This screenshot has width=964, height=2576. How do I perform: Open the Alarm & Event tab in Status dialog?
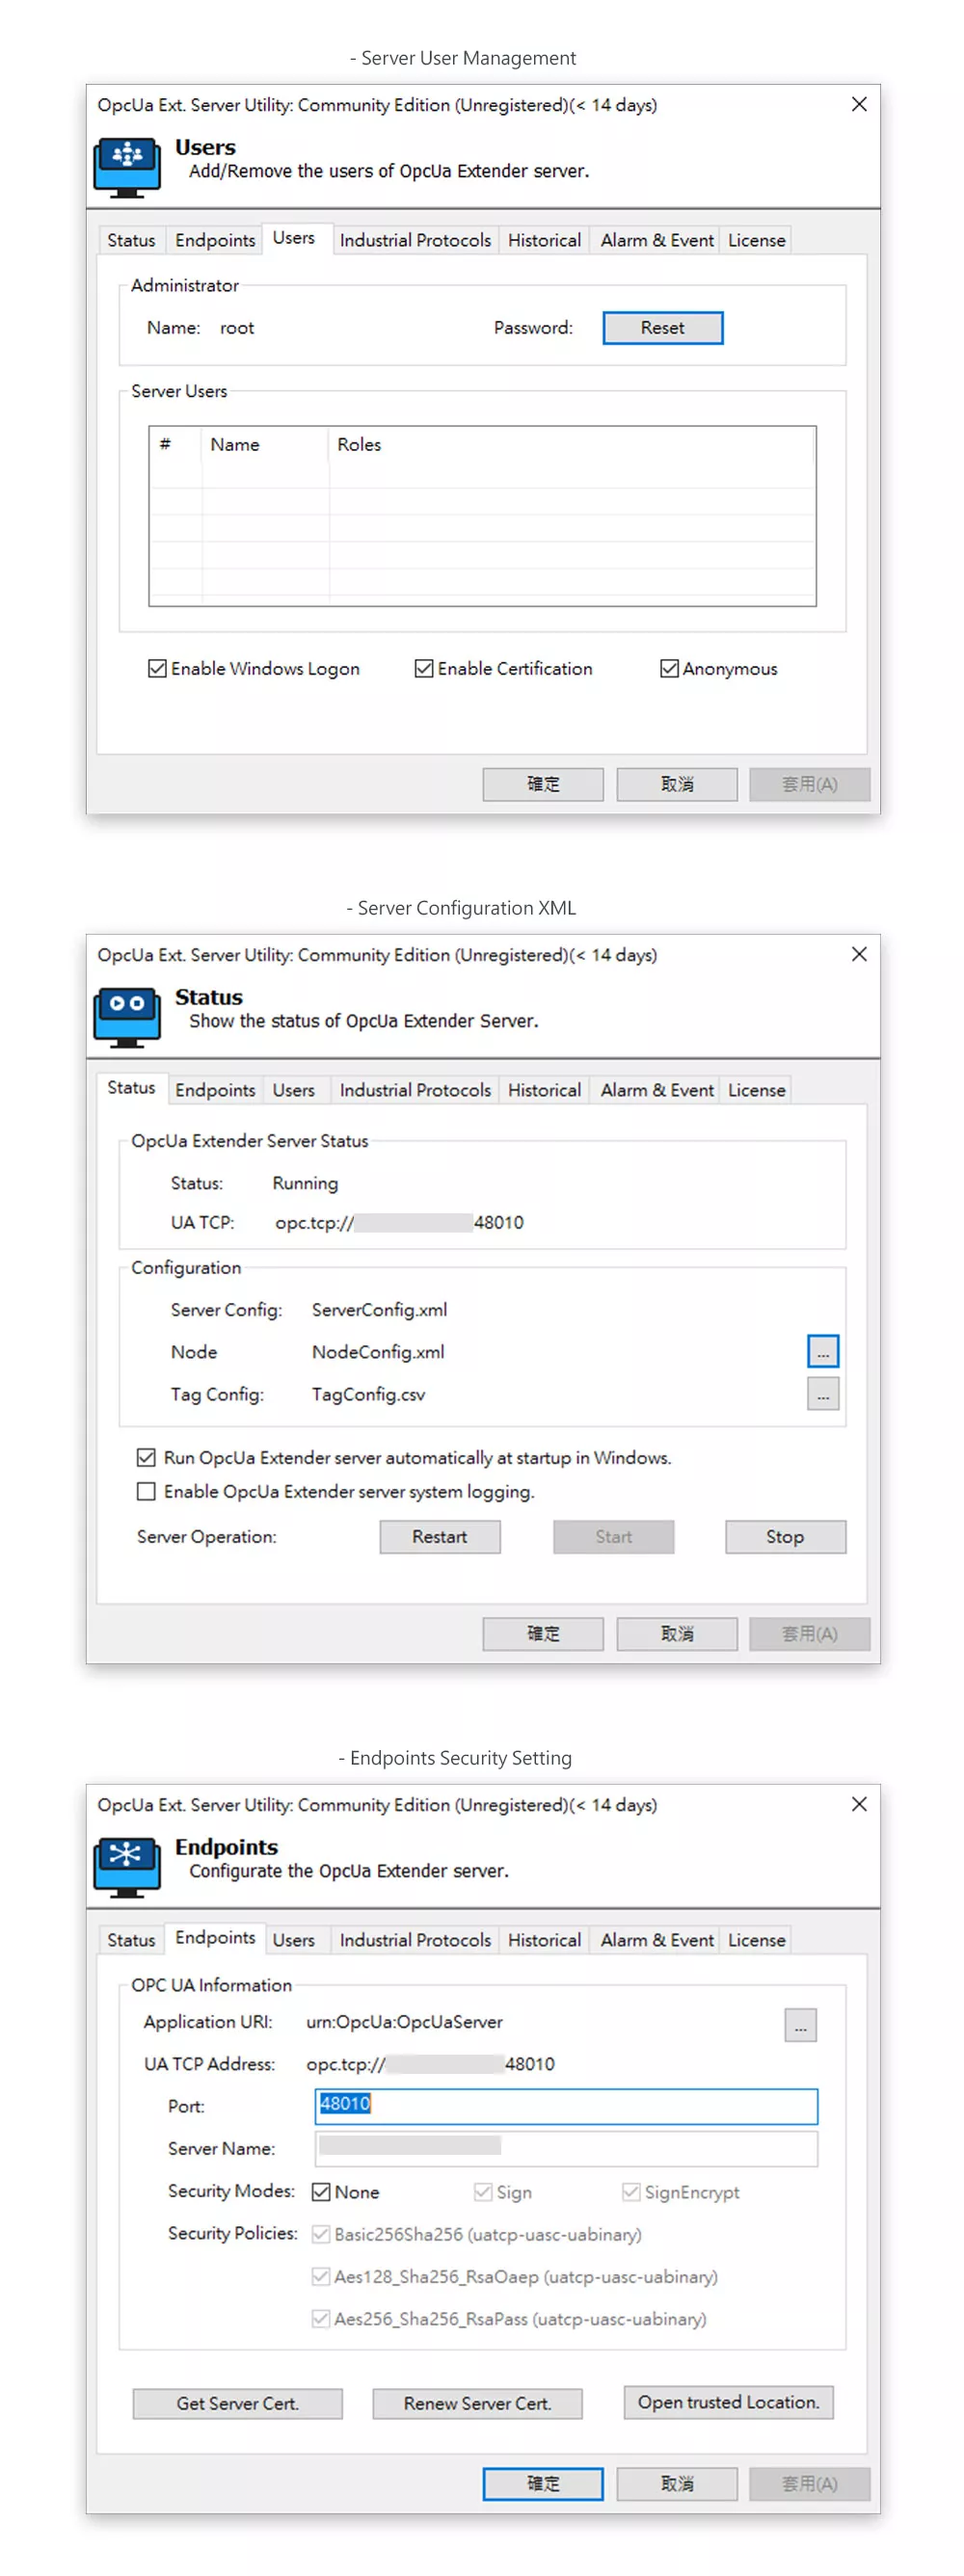[656, 1090]
